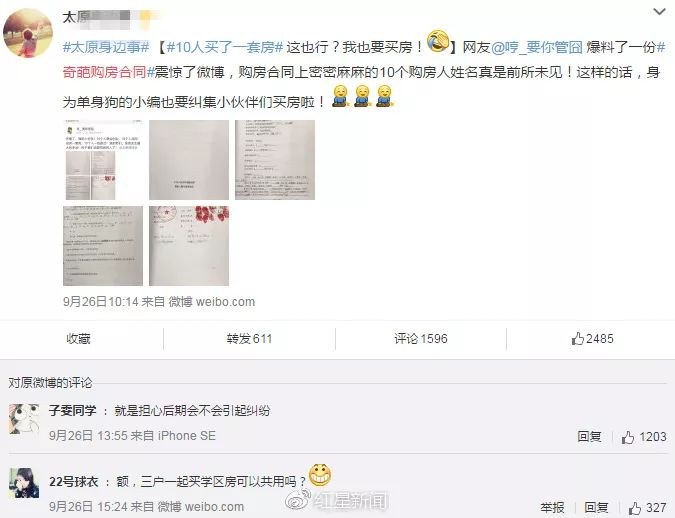Screen dimensions: 675x518
Task: Report the 22号球衣 comment via 举报
Action: point(552,508)
